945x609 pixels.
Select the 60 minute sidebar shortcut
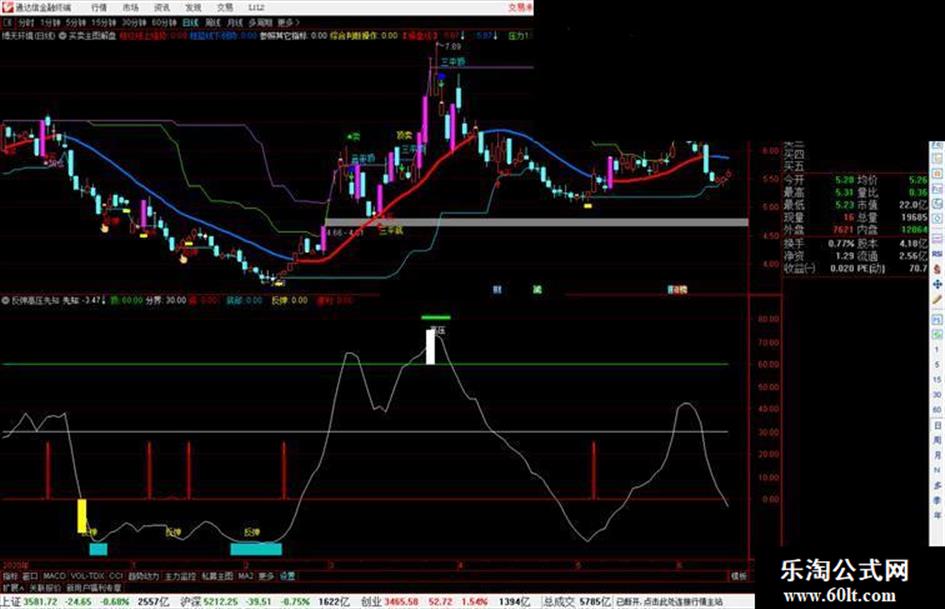[x=937, y=410]
